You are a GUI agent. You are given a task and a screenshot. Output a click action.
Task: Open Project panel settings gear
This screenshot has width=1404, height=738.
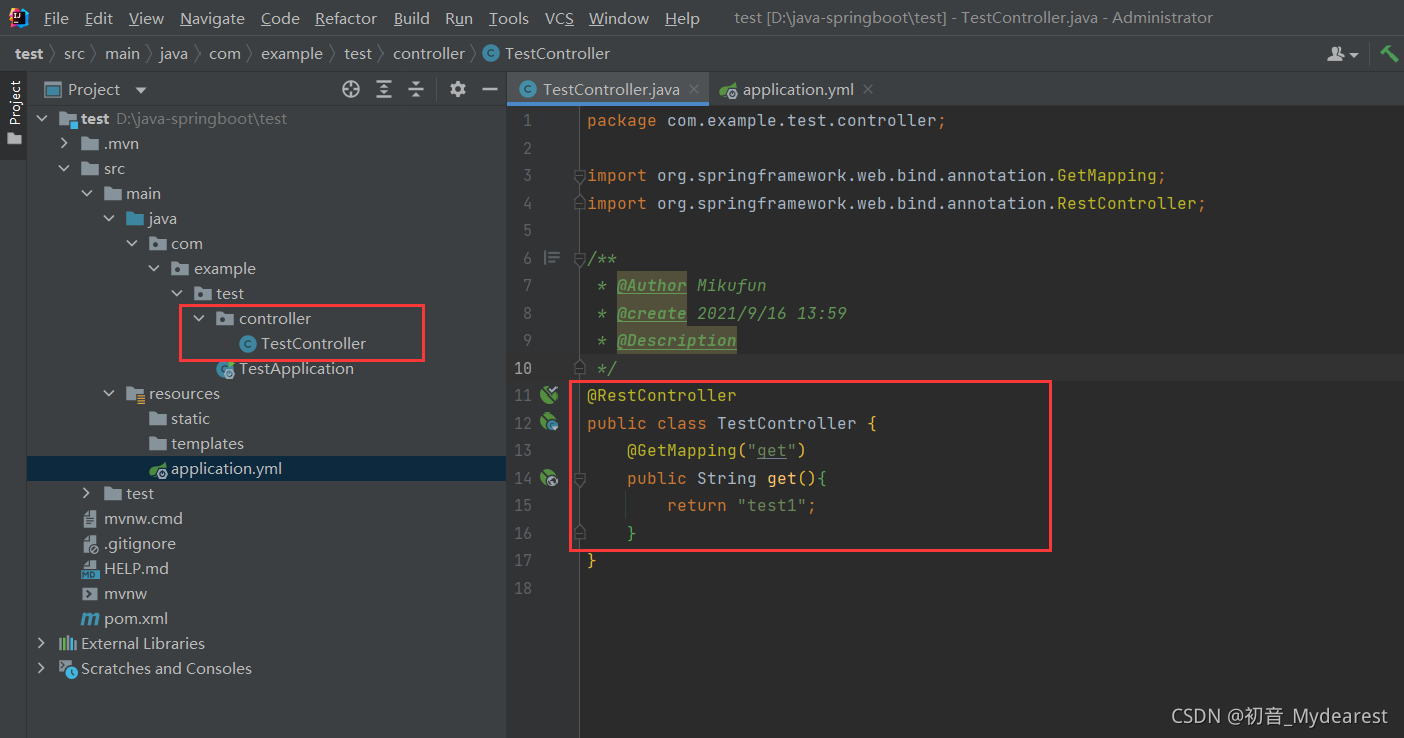tap(458, 89)
